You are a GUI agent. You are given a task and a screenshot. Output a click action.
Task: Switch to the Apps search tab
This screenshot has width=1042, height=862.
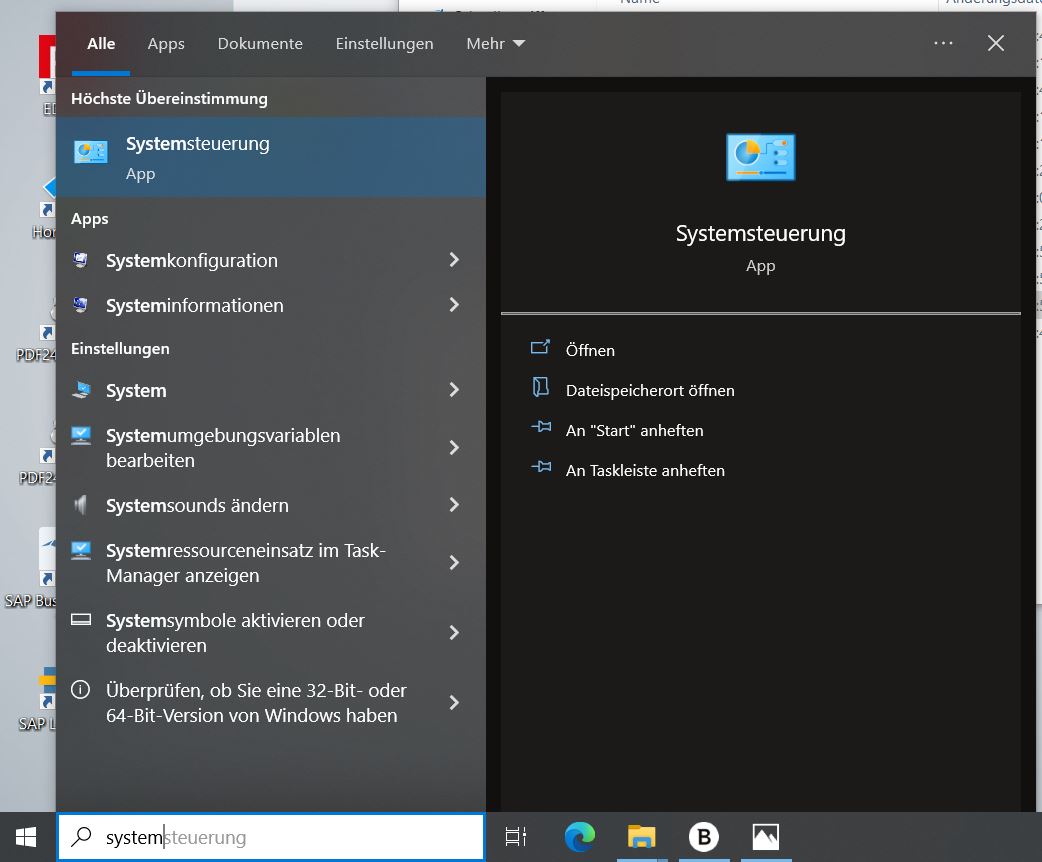click(x=166, y=44)
